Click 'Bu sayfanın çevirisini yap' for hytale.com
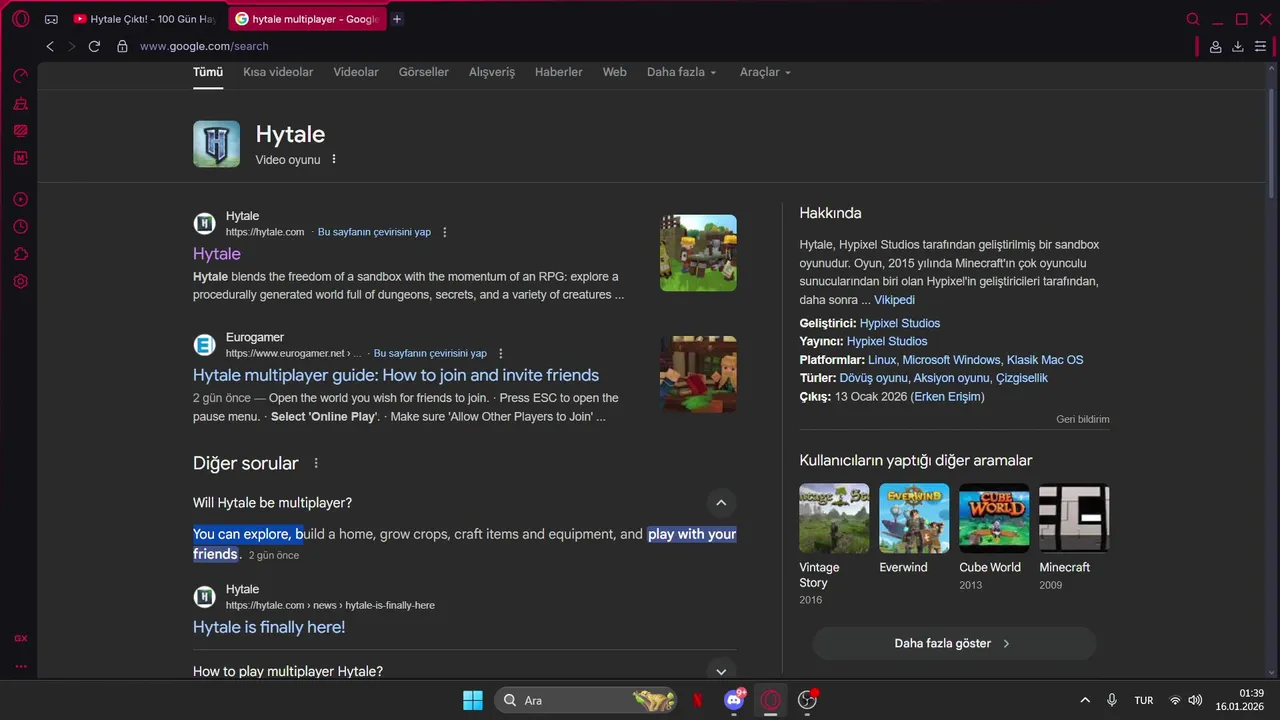The image size is (1280, 720). pos(374,232)
